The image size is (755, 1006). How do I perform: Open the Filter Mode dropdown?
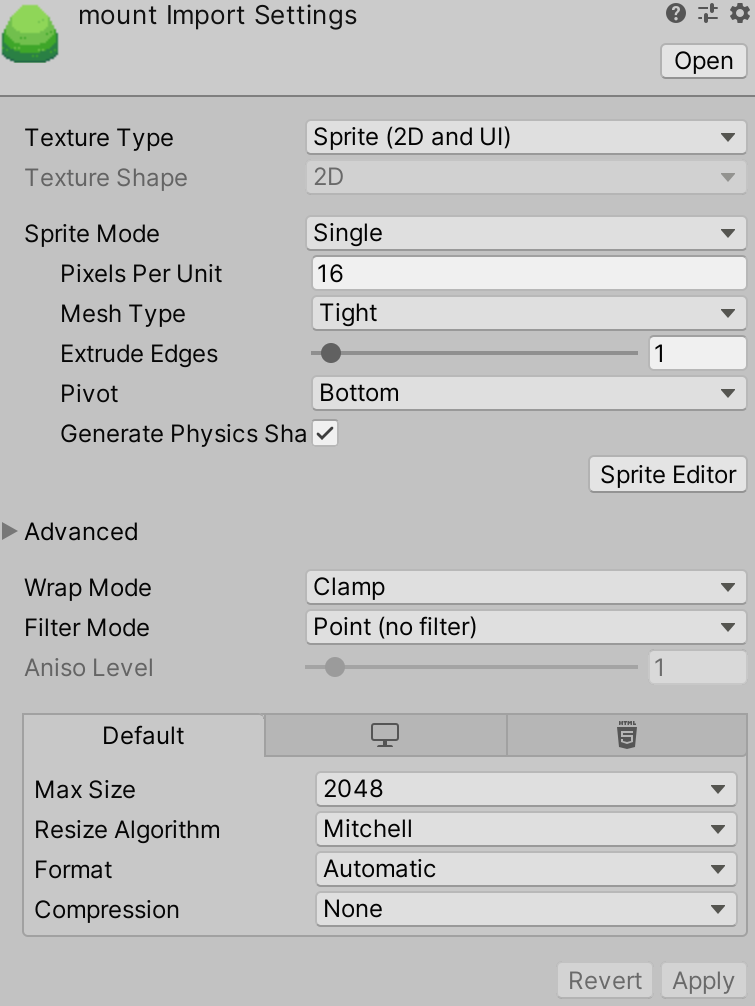tap(526, 627)
